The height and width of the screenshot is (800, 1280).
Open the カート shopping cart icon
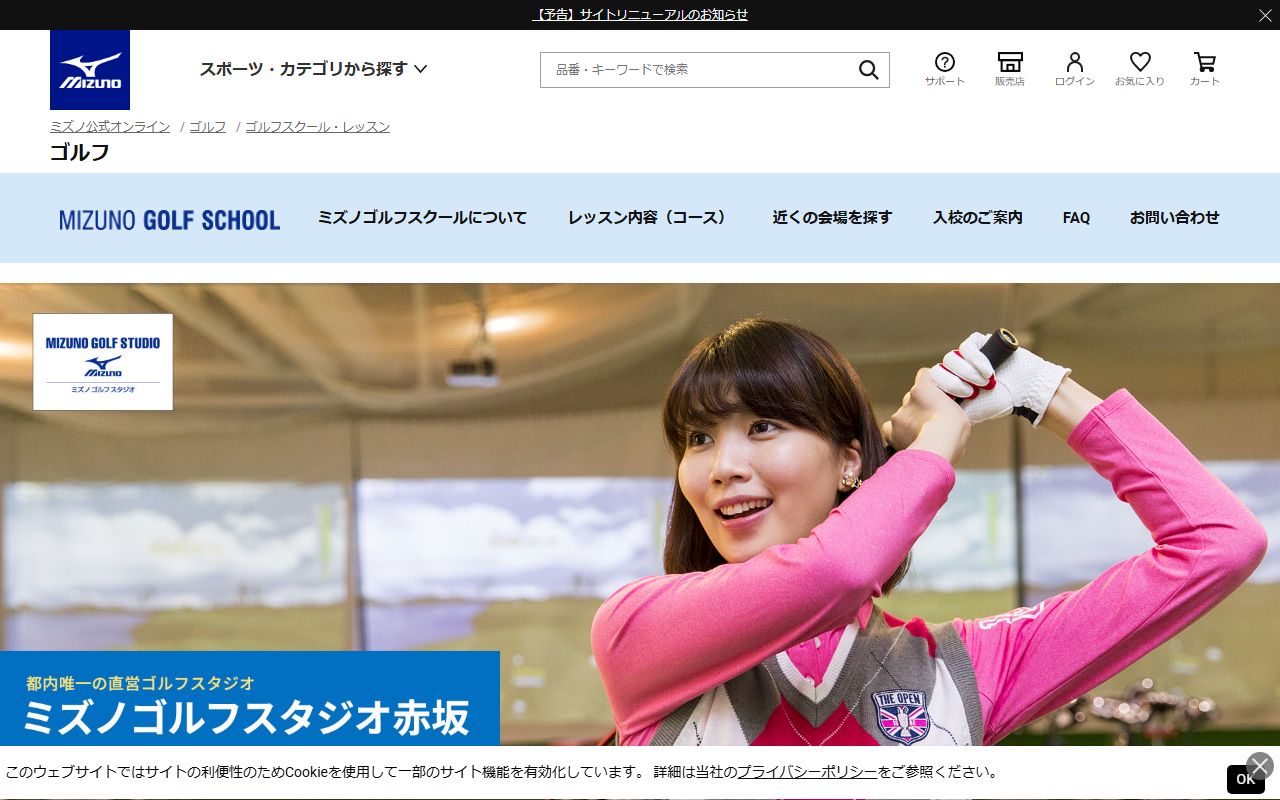pyautogui.click(x=1205, y=69)
